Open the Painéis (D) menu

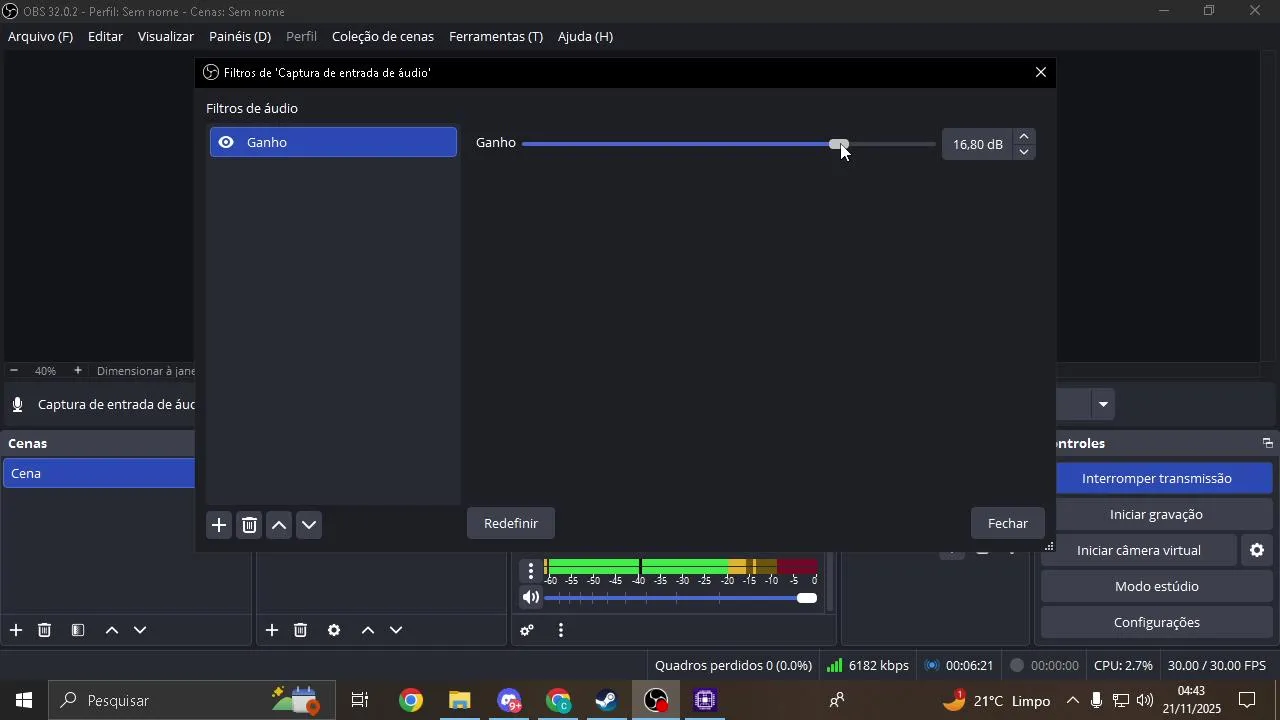click(x=240, y=36)
